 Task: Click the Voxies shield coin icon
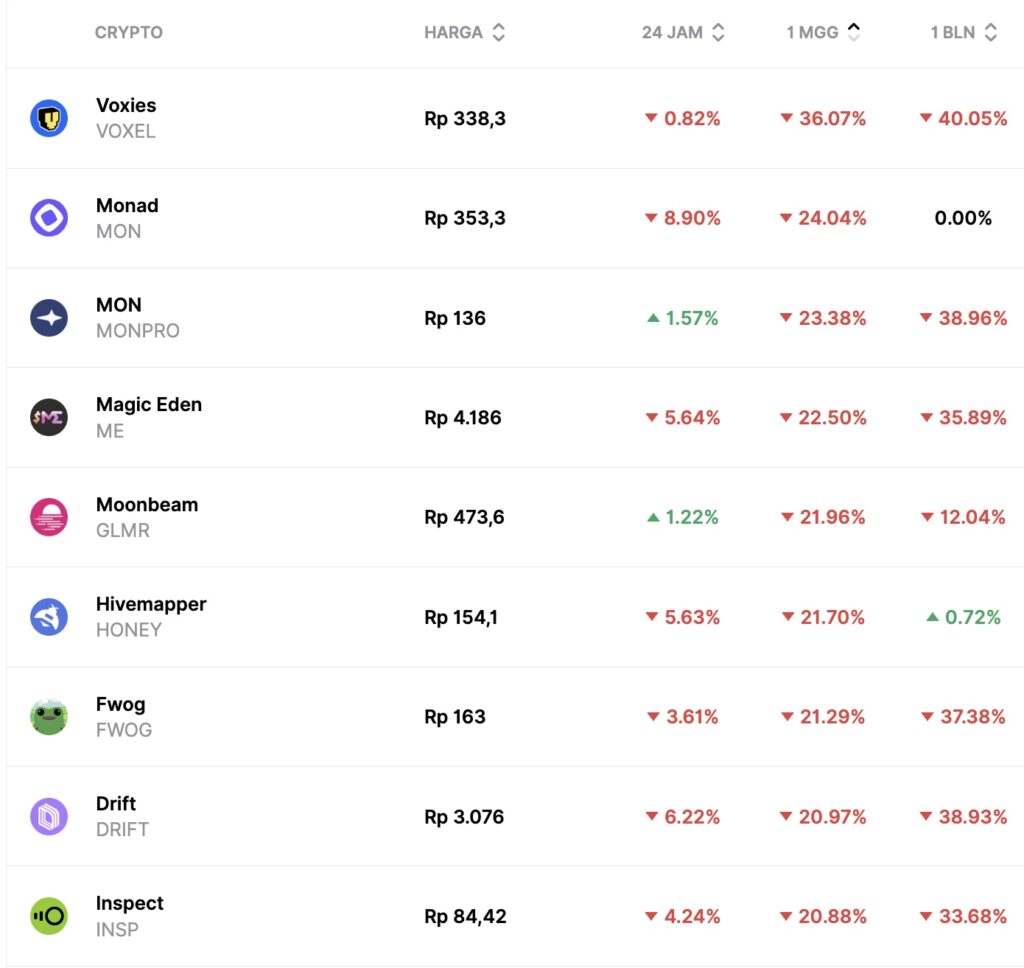coord(49,118)
